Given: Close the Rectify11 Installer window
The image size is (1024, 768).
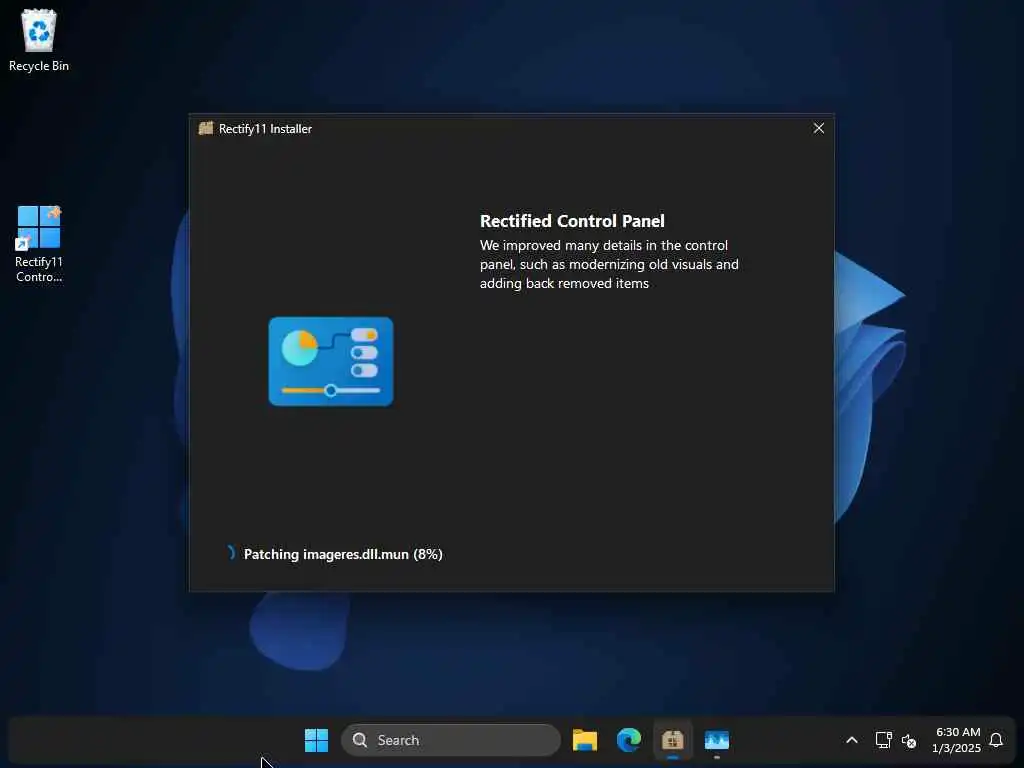Looking at the screenshot, I should 818,128.
